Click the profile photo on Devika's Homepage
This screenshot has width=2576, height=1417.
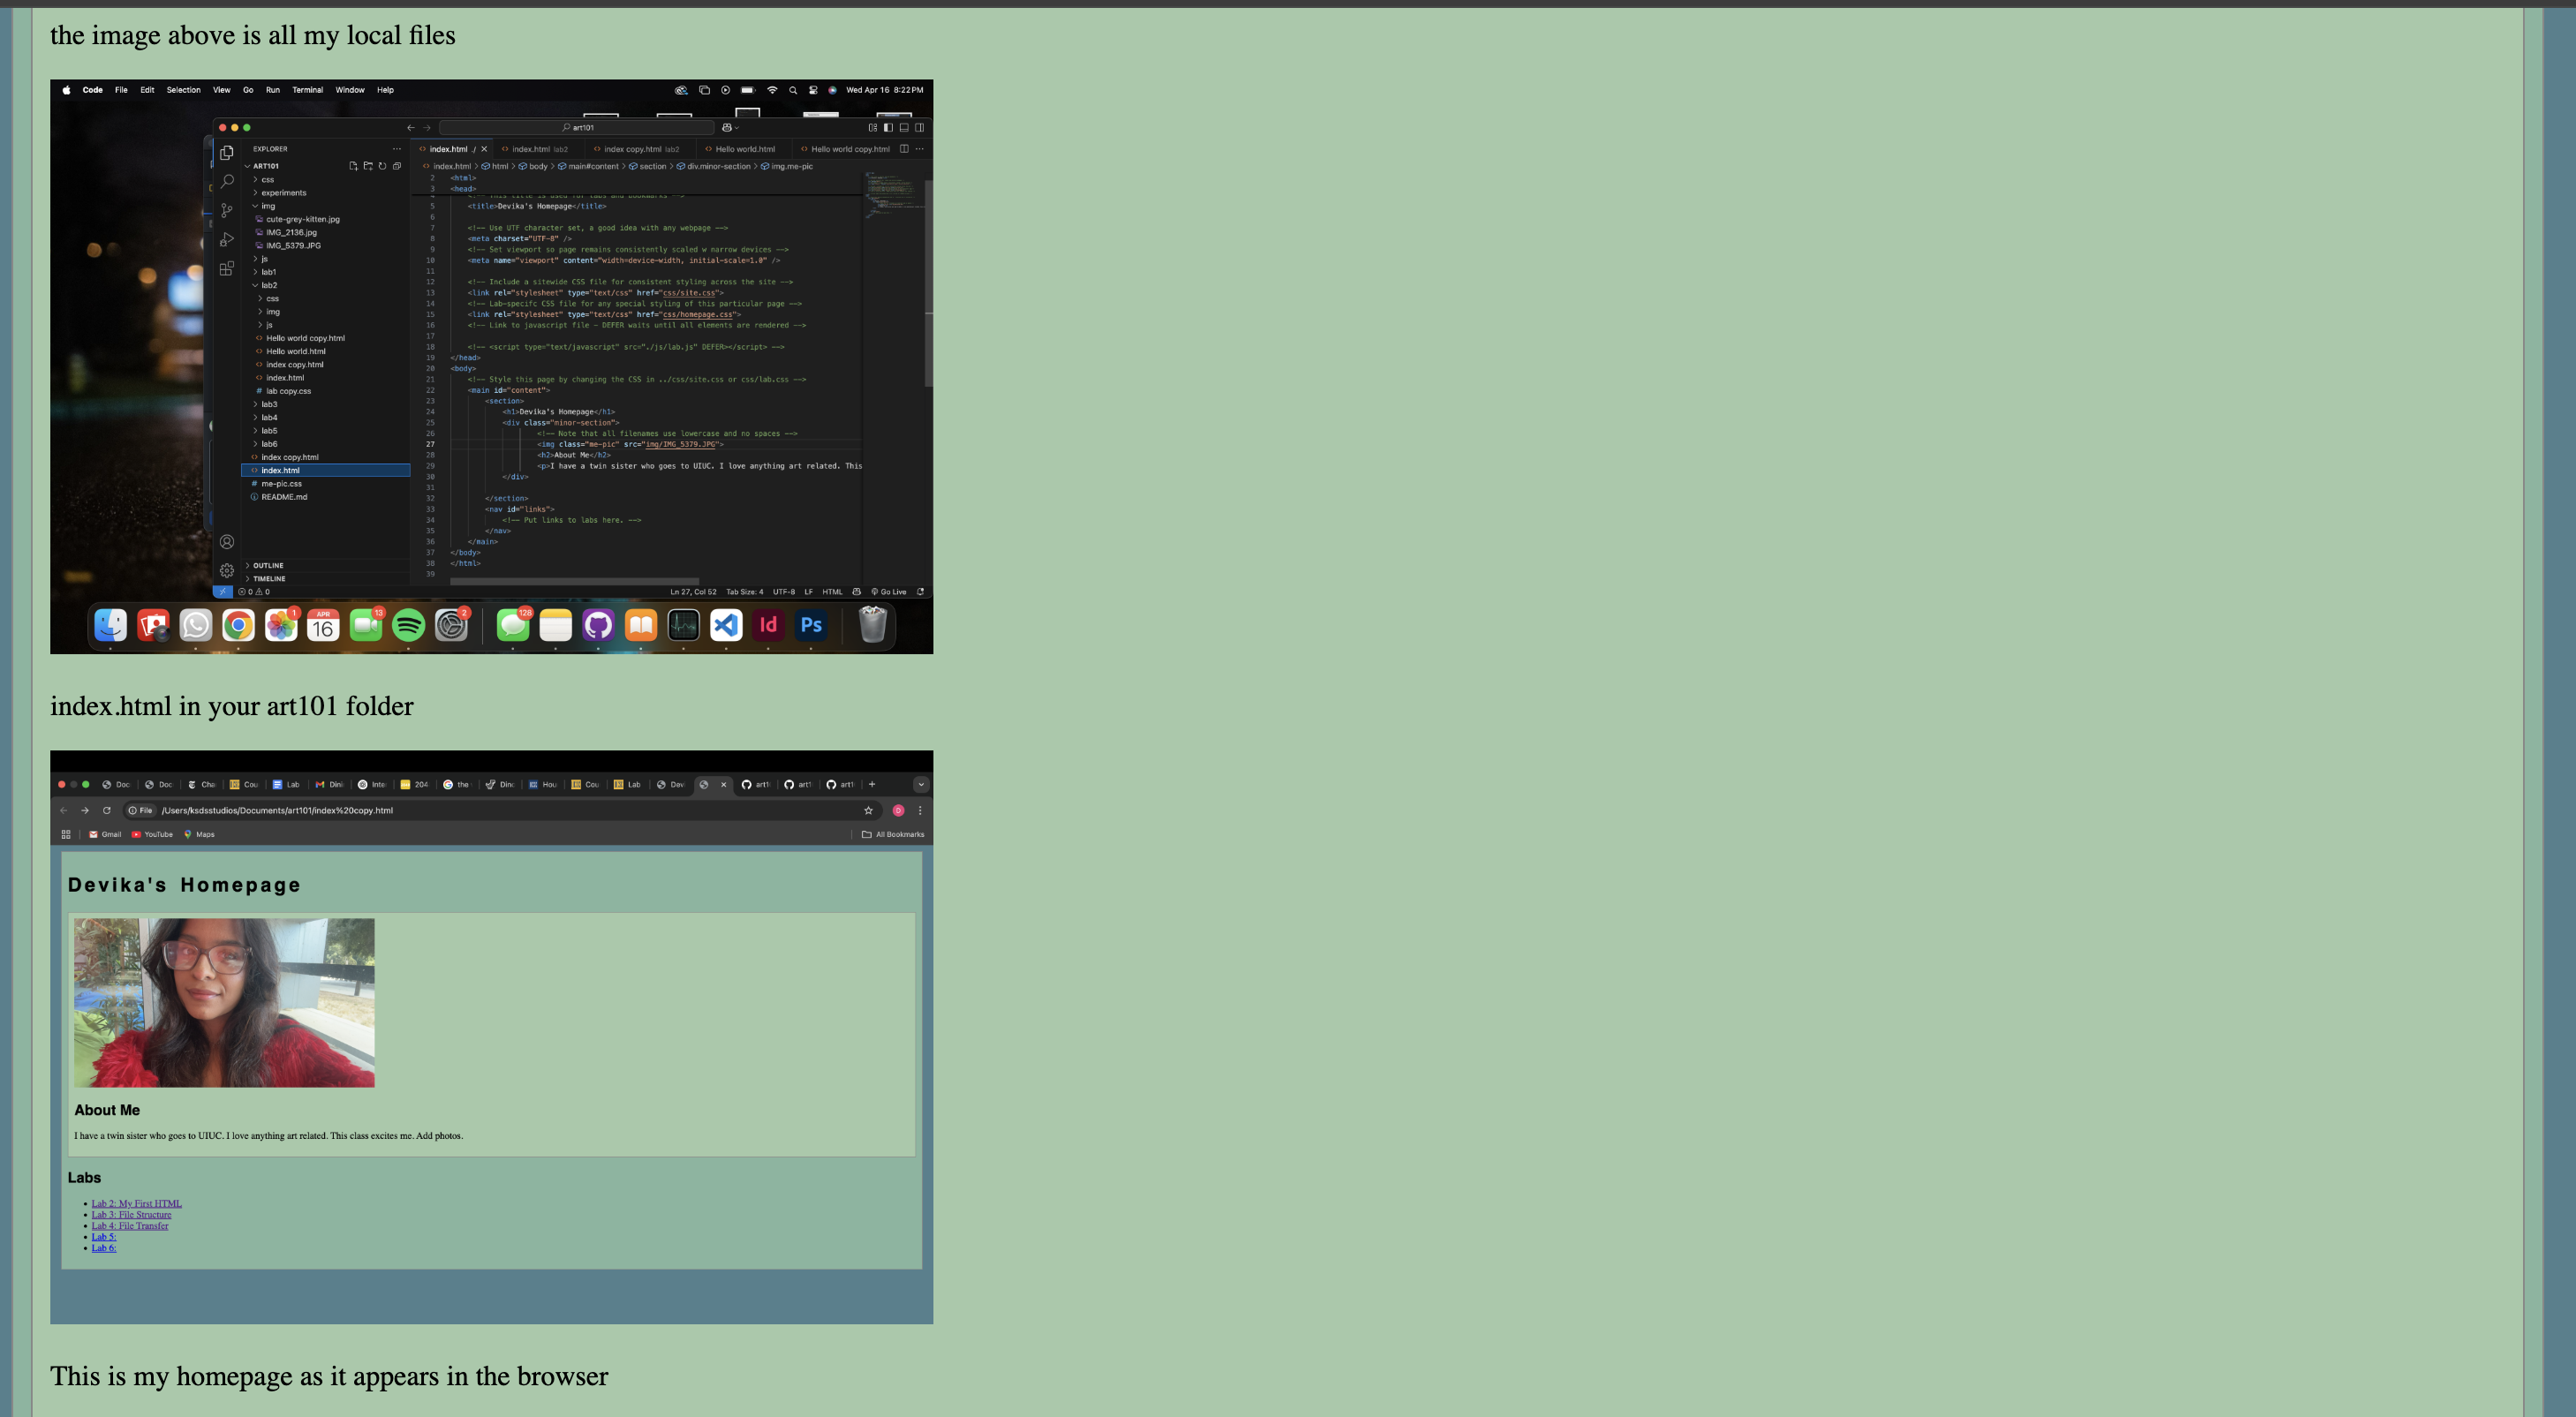tap(224, 1002)
